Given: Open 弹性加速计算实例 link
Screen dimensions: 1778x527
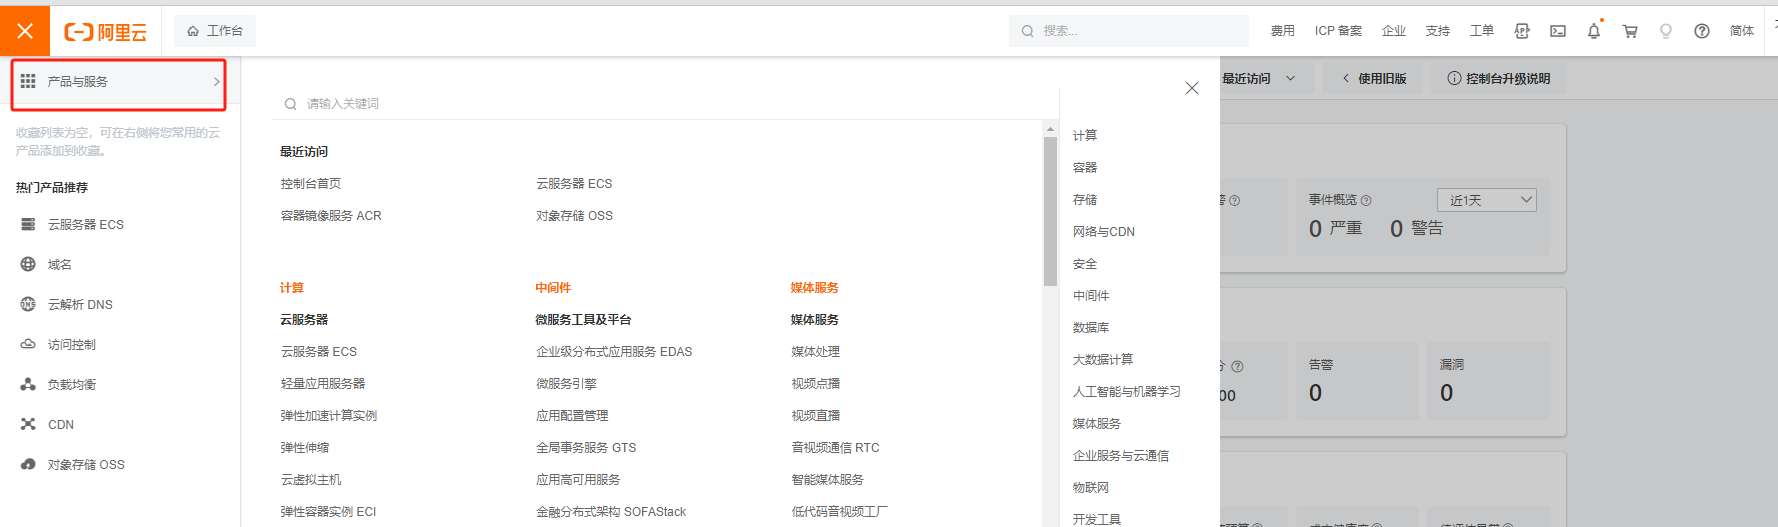Looking at the screenshot, I should click(x=328, y=415).
